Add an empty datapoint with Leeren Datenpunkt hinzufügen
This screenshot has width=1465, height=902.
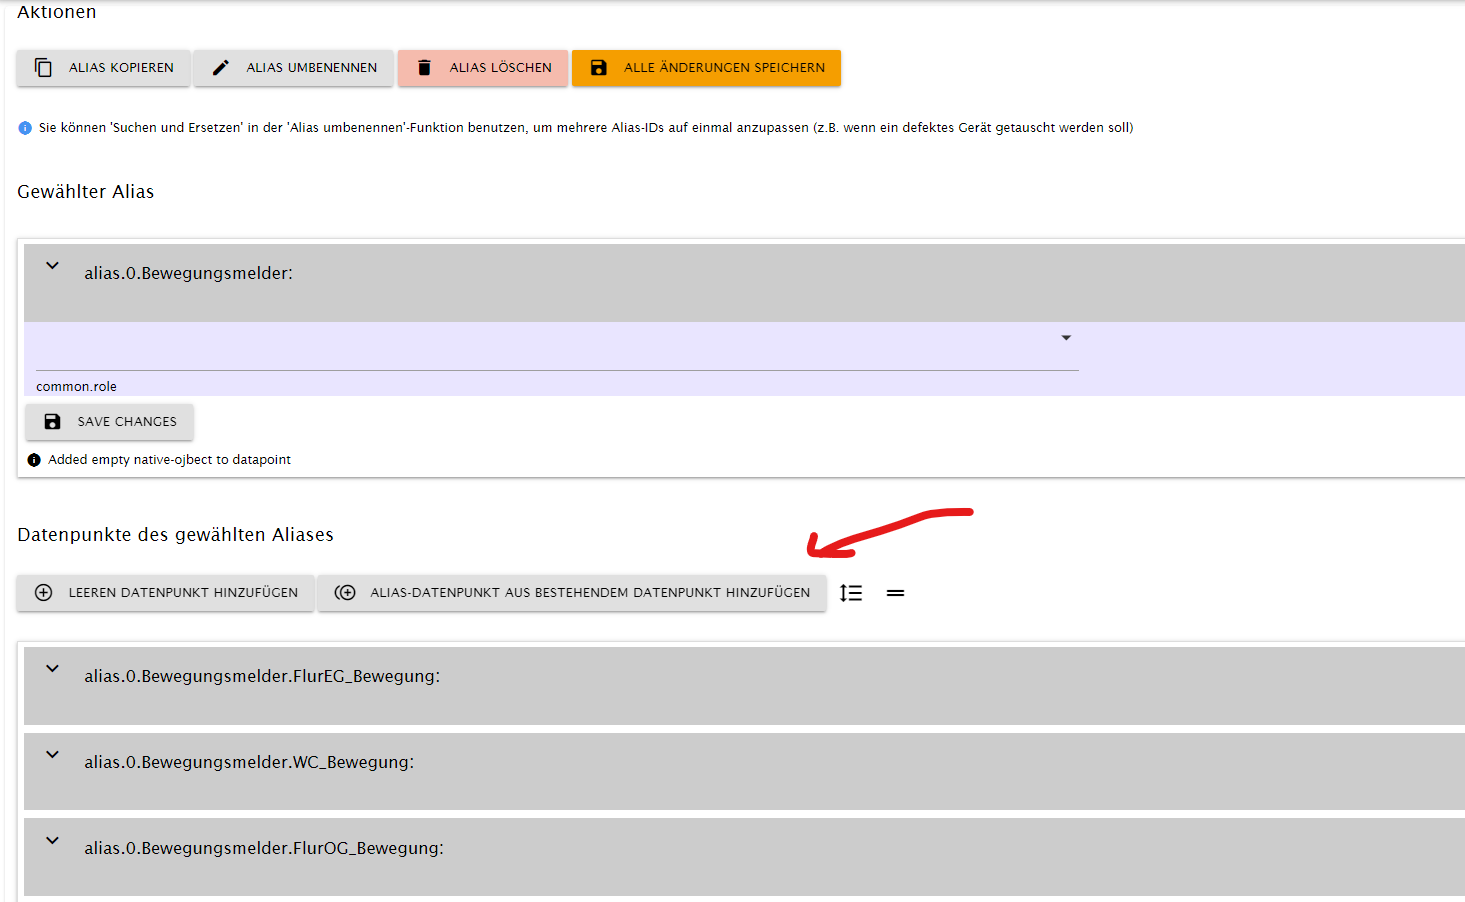click(x=166, y=593)
